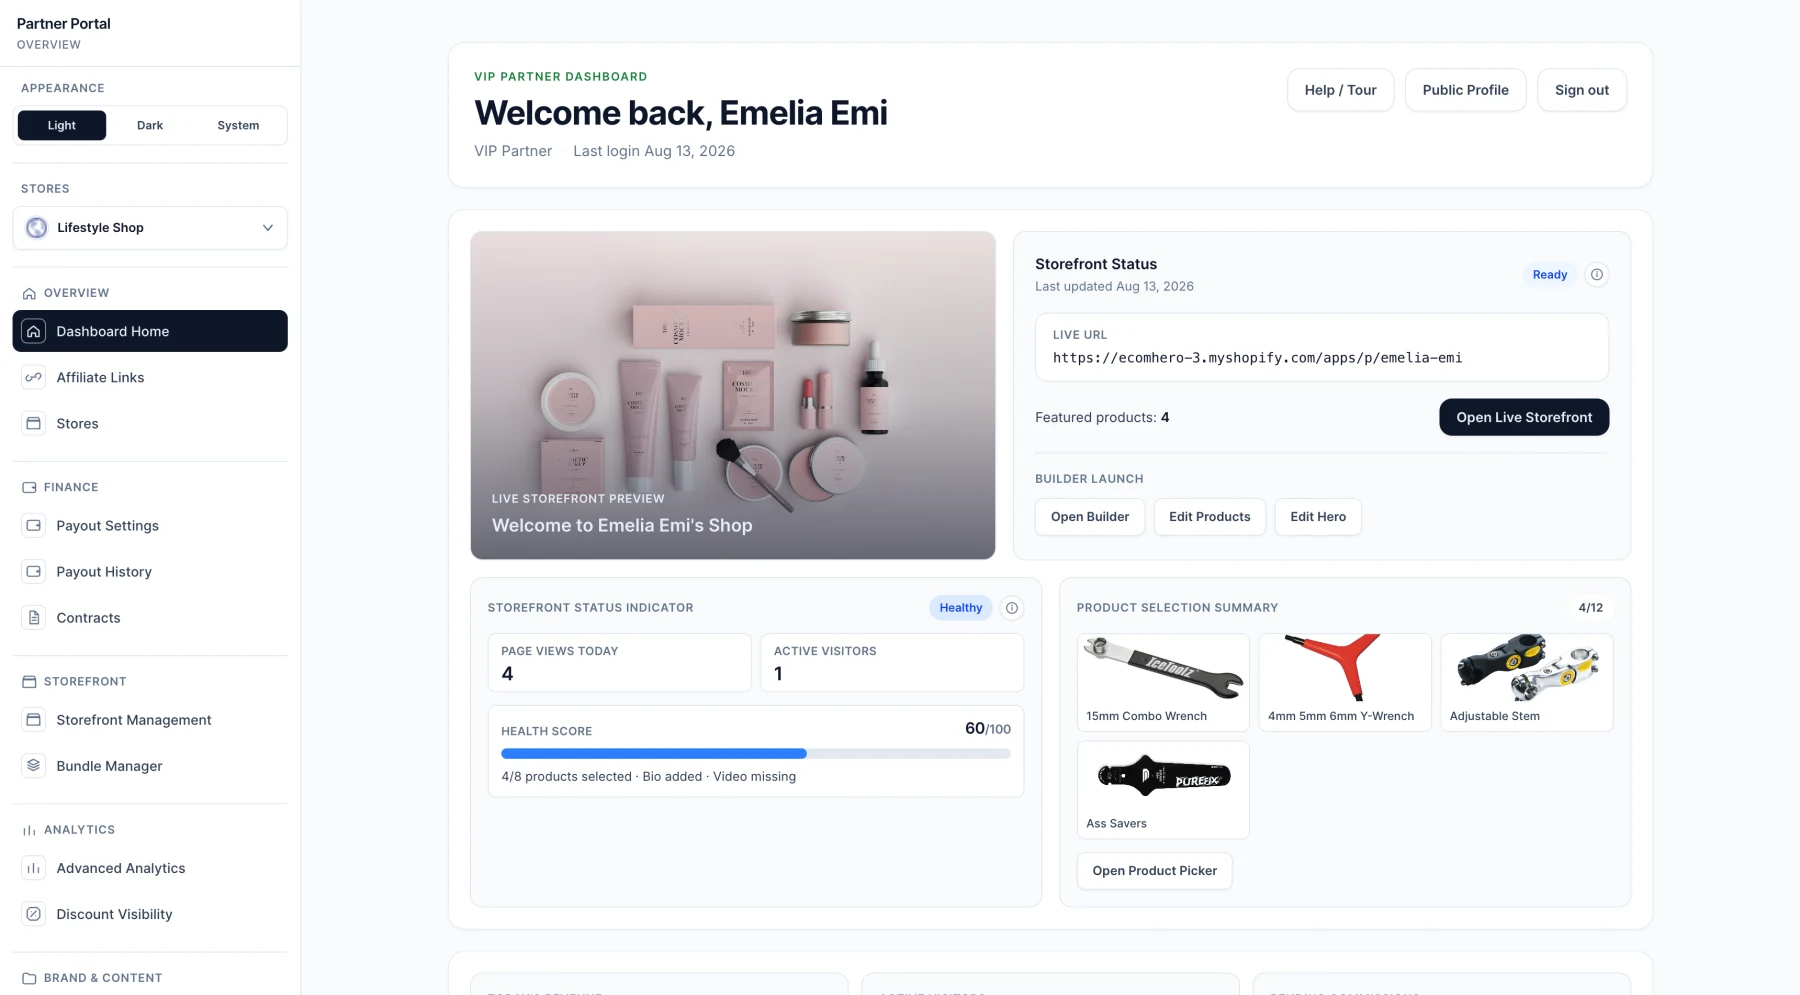The image size is (1800, 995).
Task: Click the Brand & Content folder icon
Action: coord(29,978)
